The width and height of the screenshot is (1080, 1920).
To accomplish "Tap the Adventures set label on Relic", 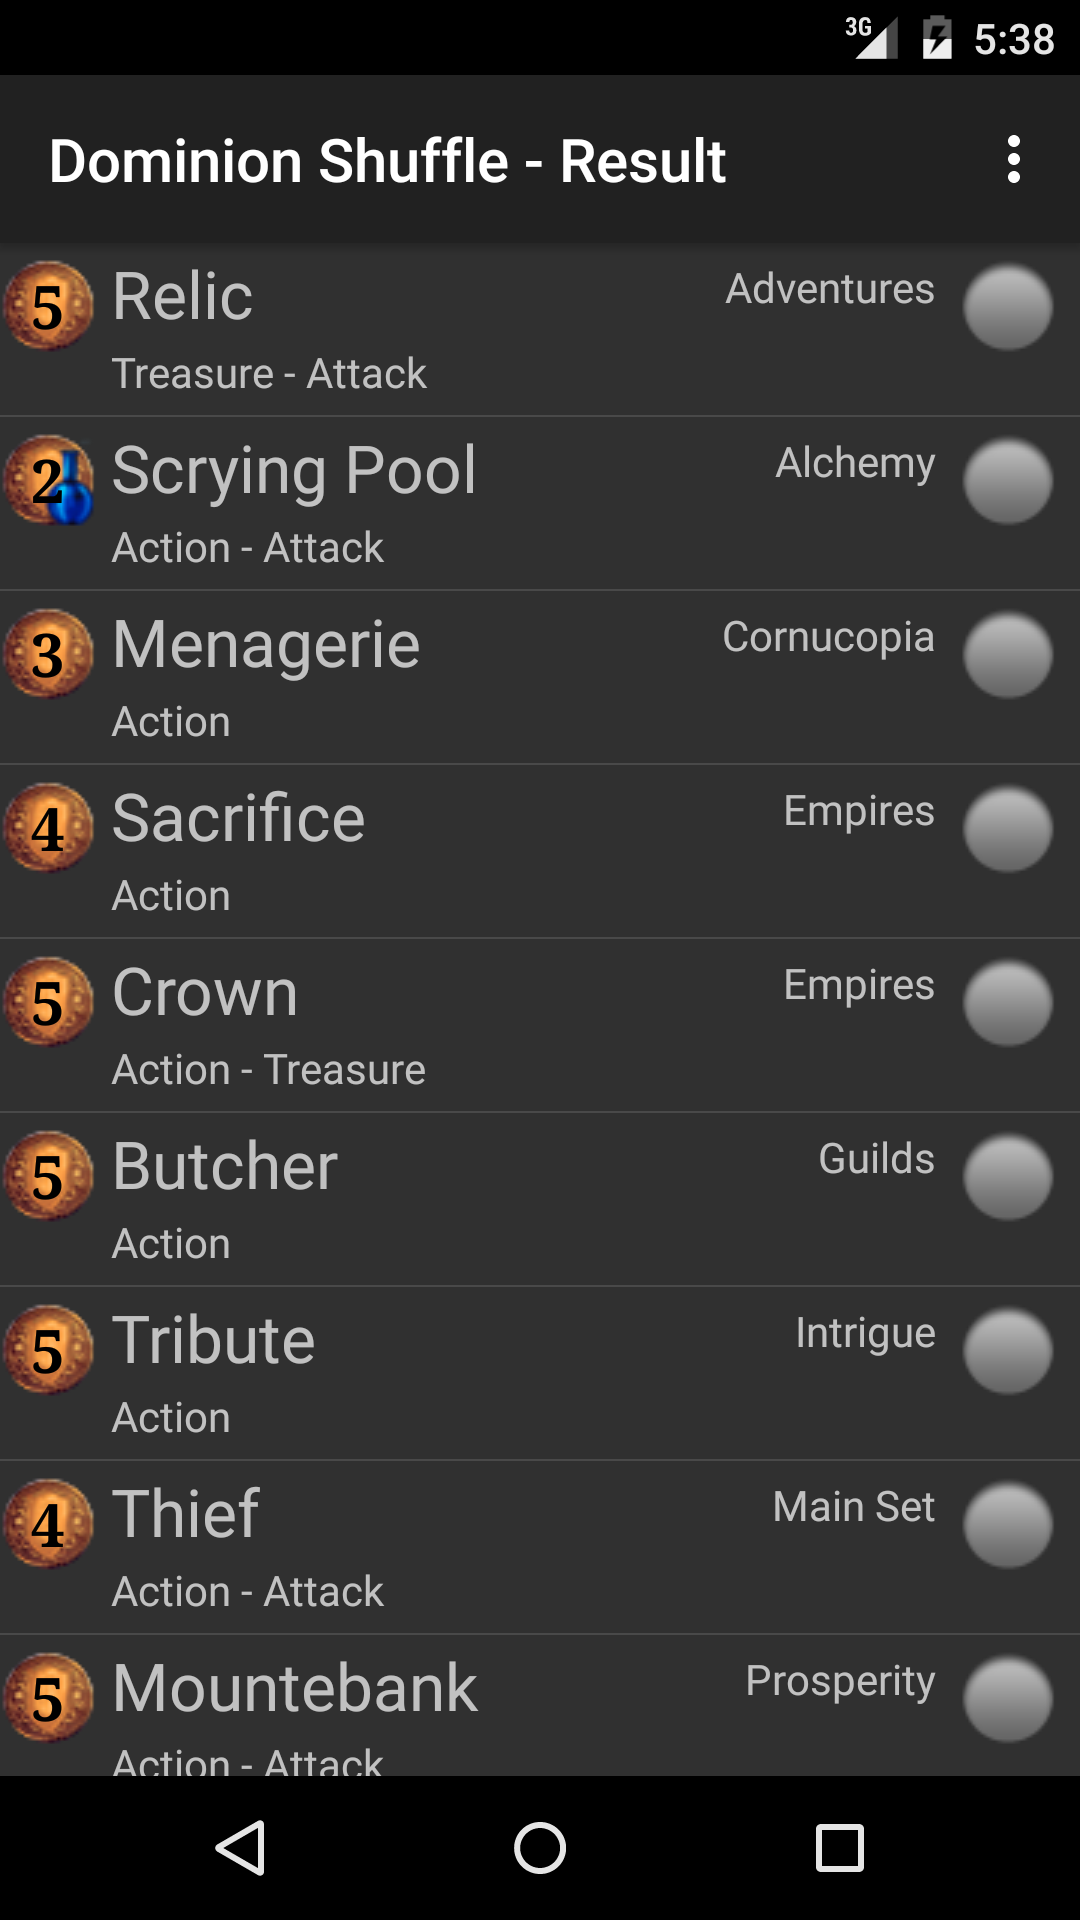I will (830, 289).
